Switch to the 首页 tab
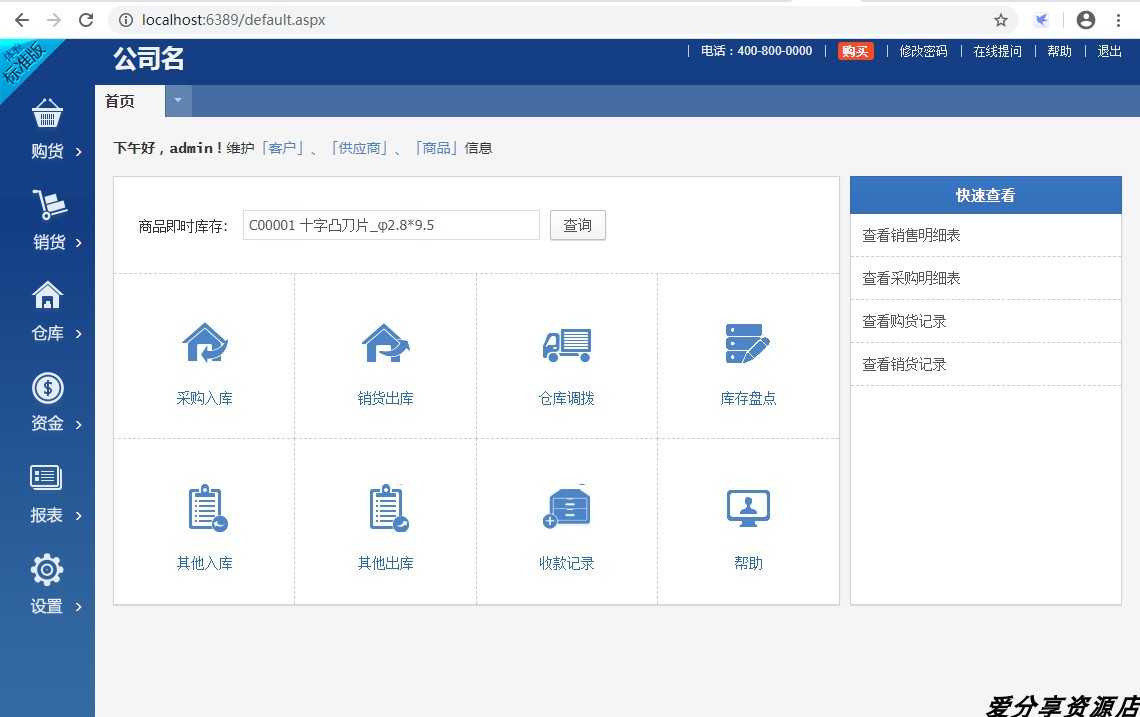This screenshot has height=717, width=1140. click(129, 101)
